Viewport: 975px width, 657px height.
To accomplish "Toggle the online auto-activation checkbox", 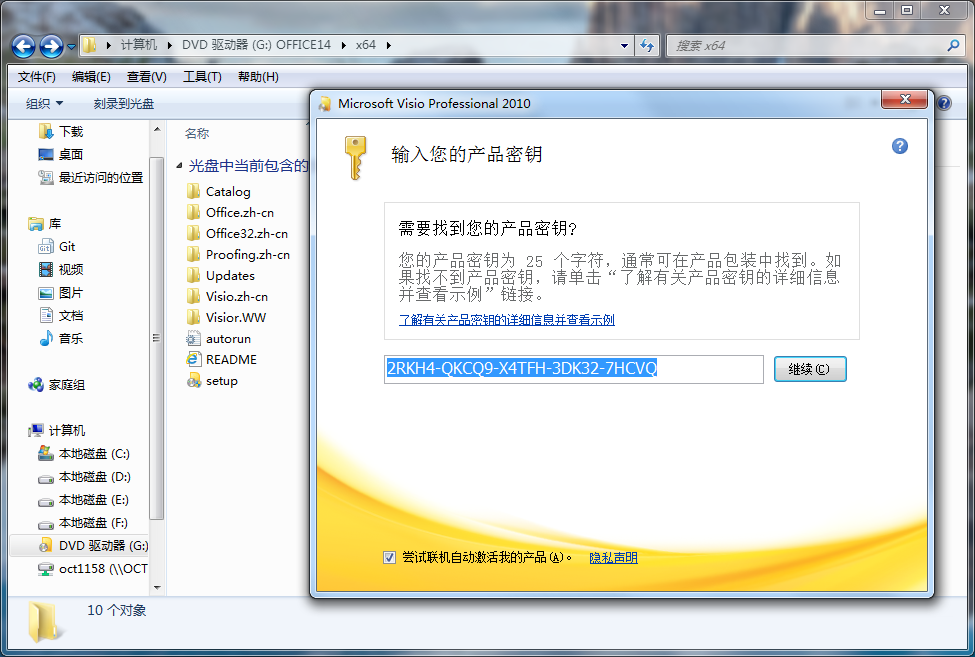I will pyautogui.click(x=390, y=558).
